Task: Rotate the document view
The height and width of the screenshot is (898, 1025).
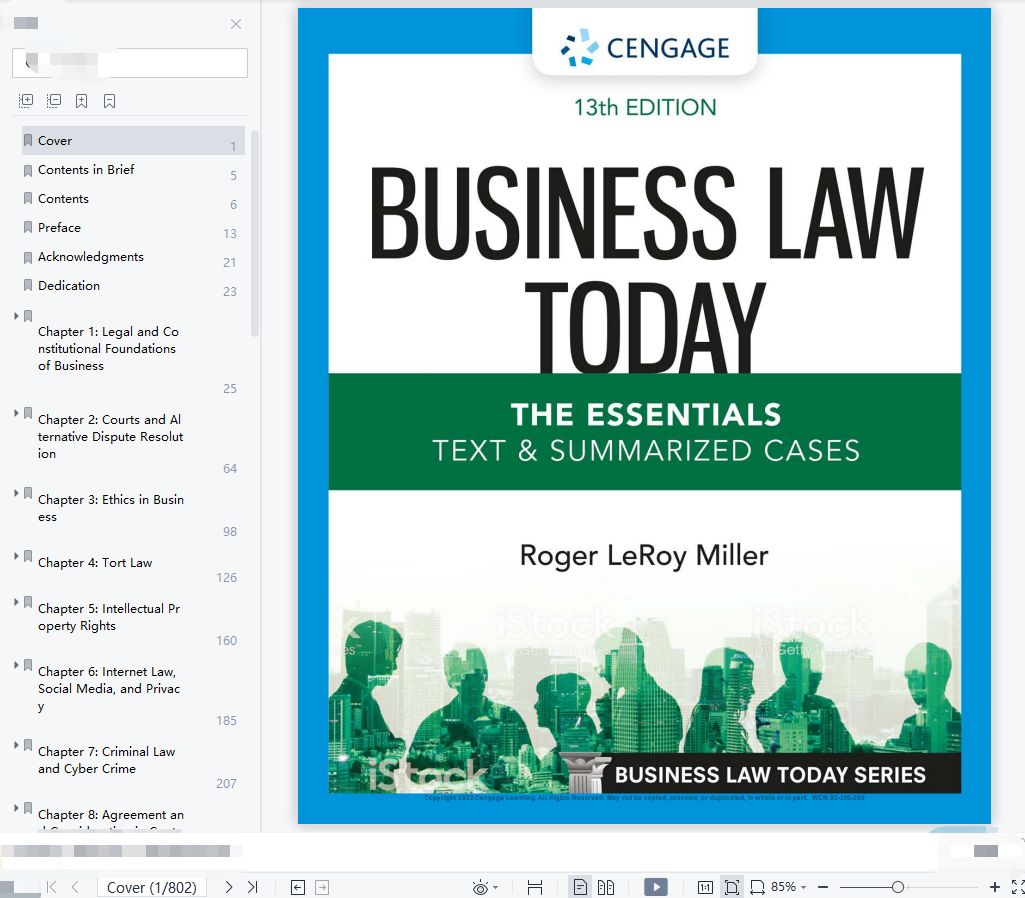Action: [x=757, y=887]
